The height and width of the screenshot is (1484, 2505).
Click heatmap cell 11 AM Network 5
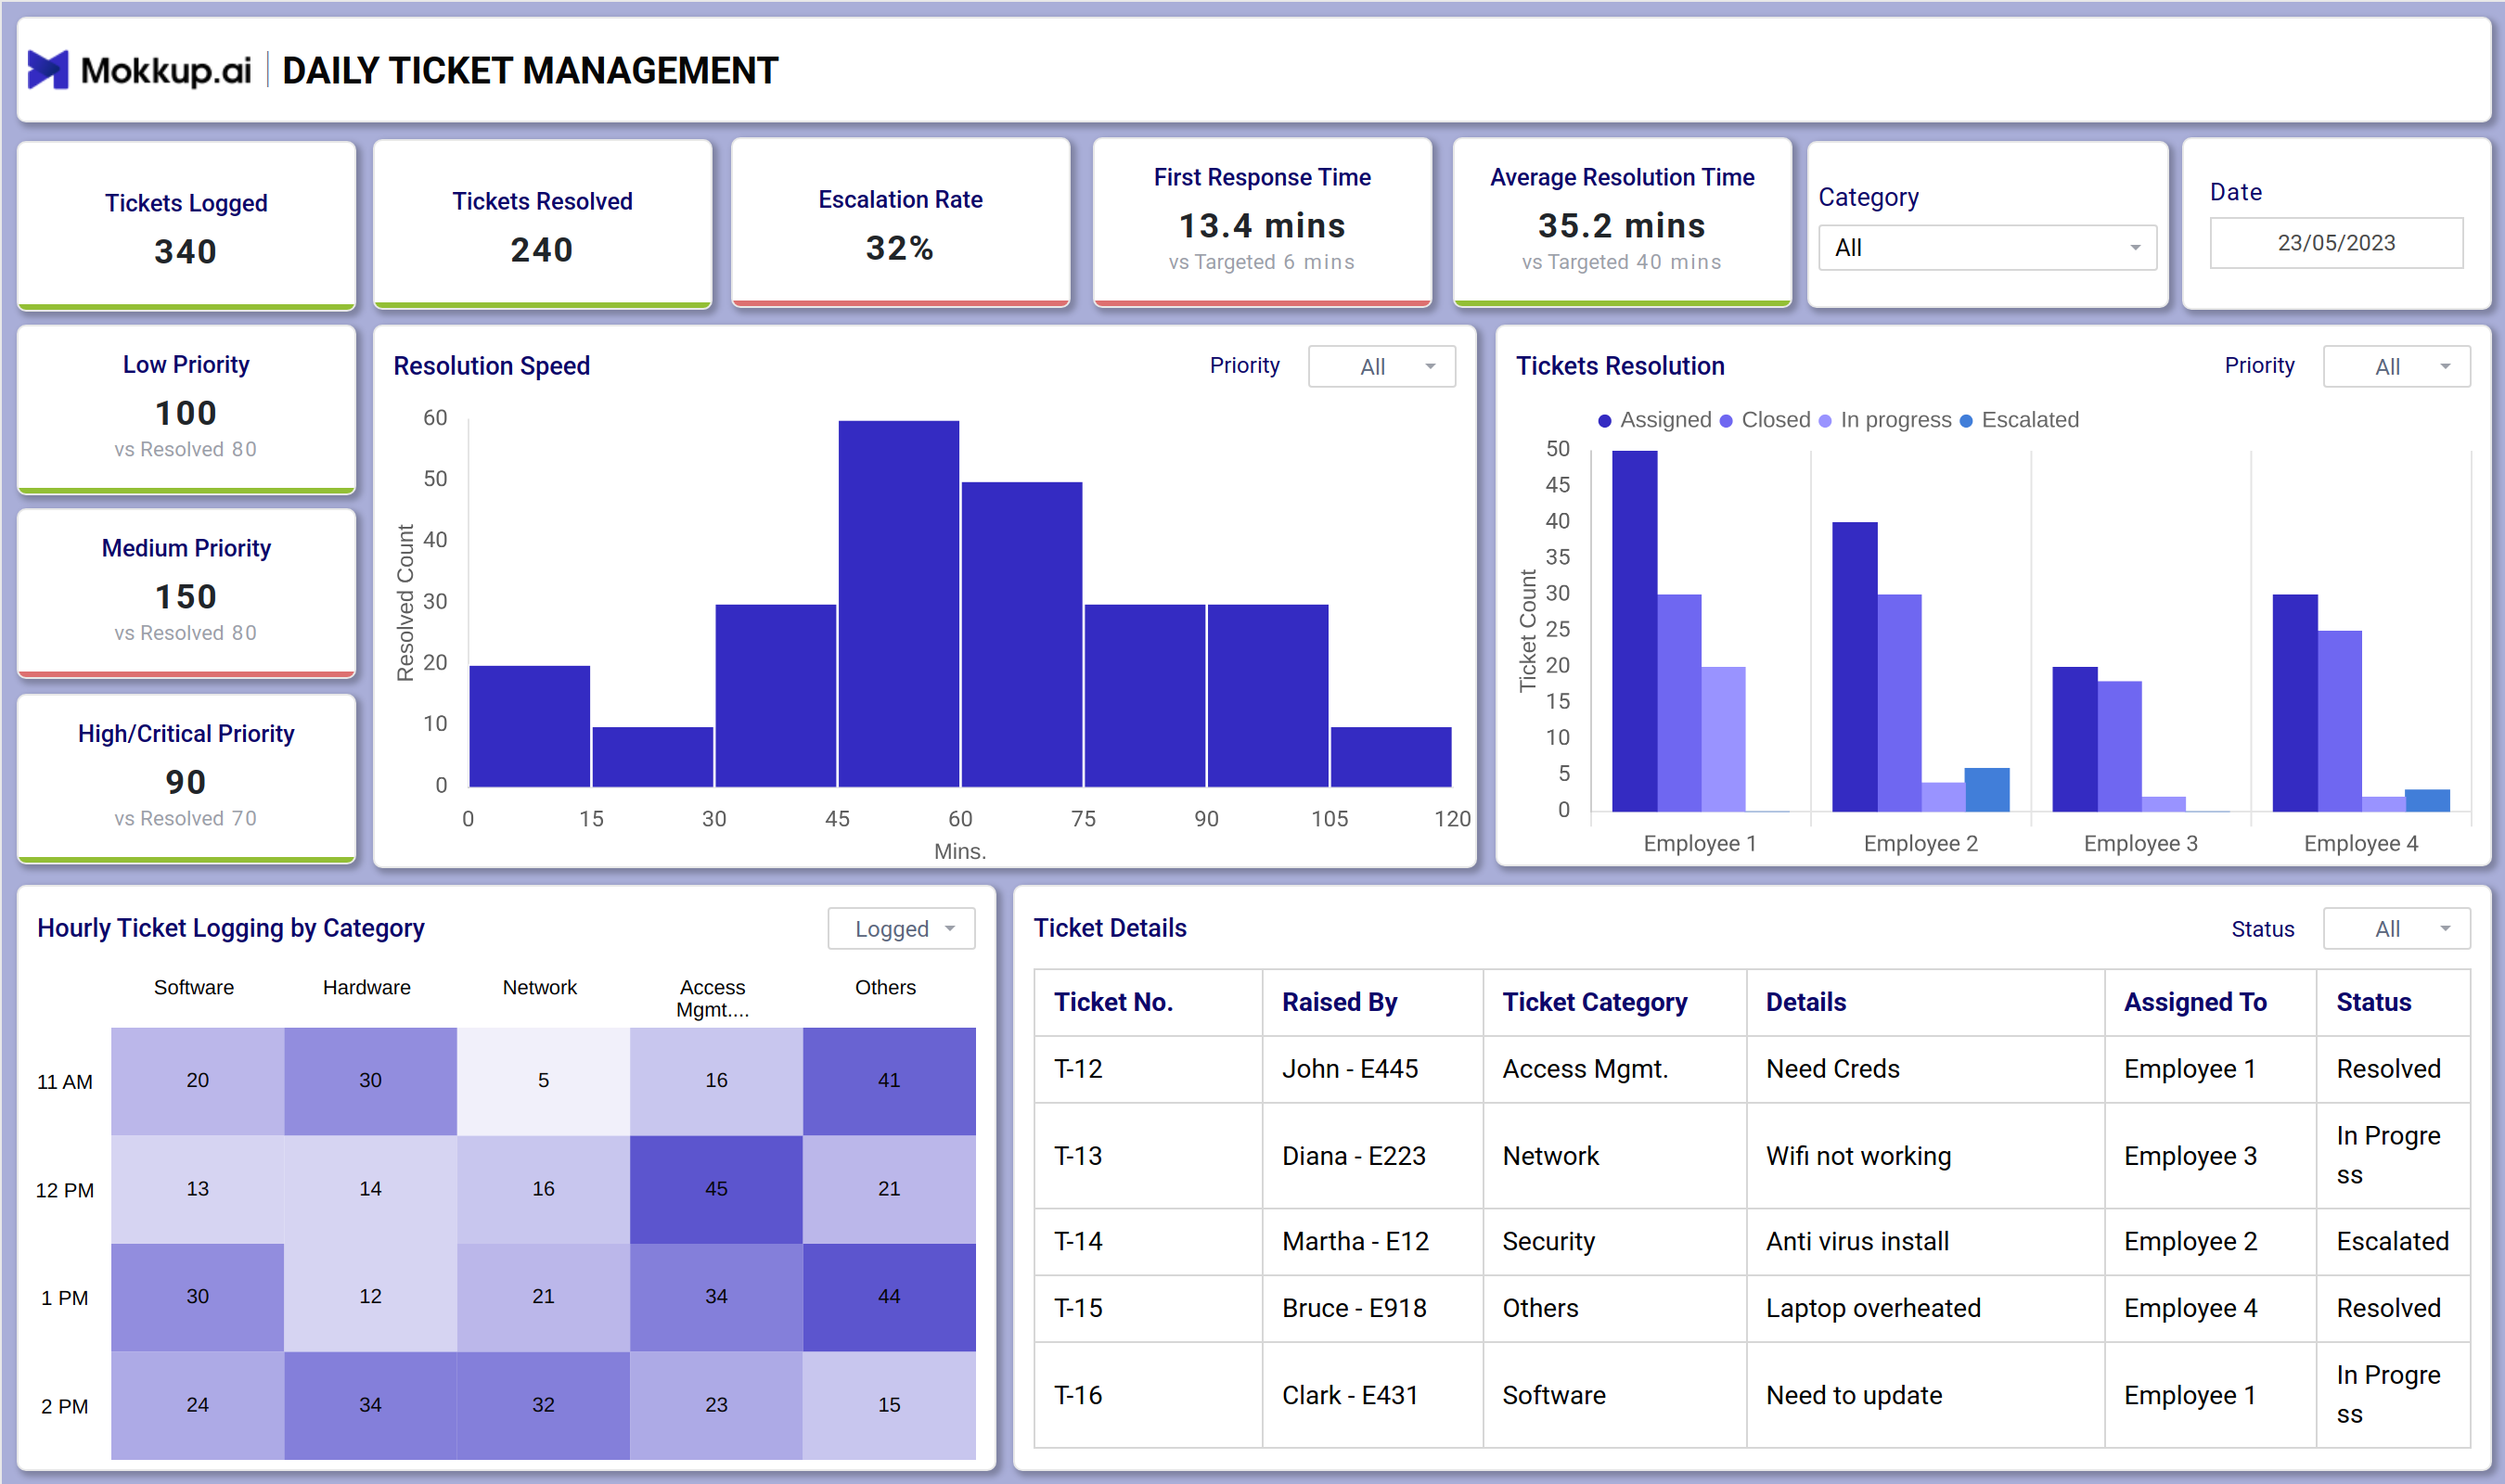point(543,1081)
